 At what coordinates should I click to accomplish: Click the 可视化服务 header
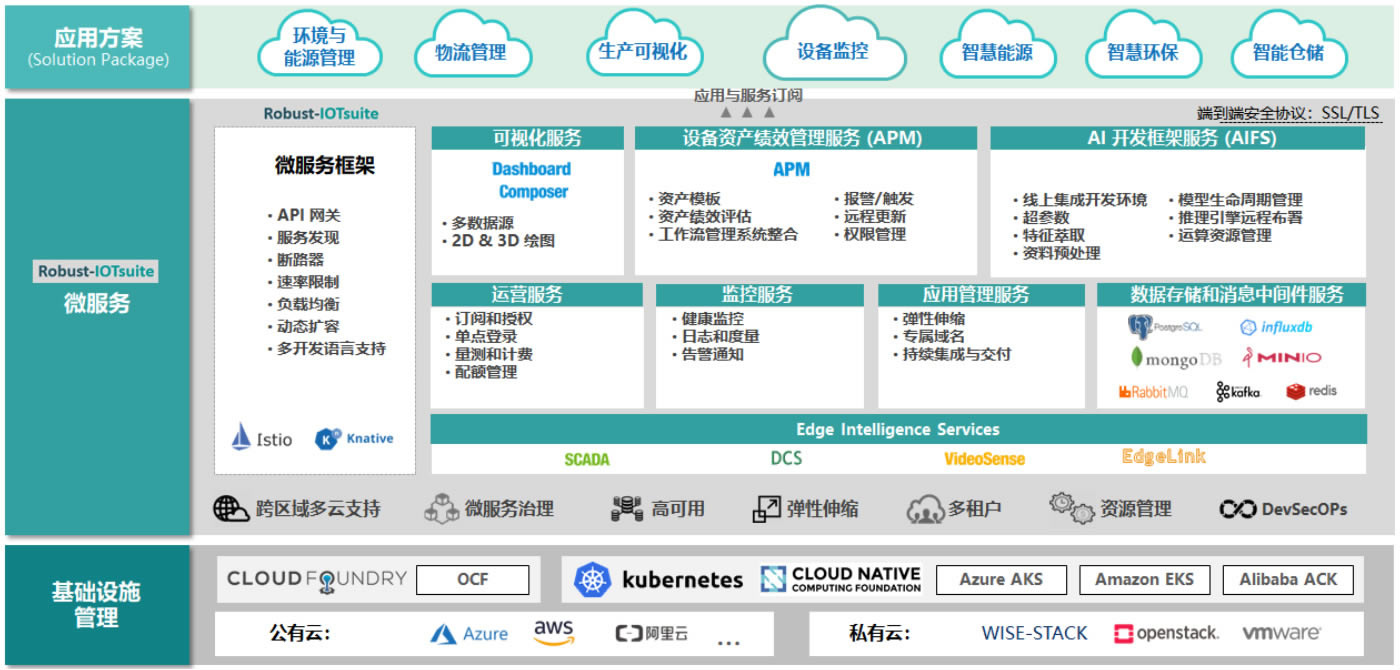527,138
